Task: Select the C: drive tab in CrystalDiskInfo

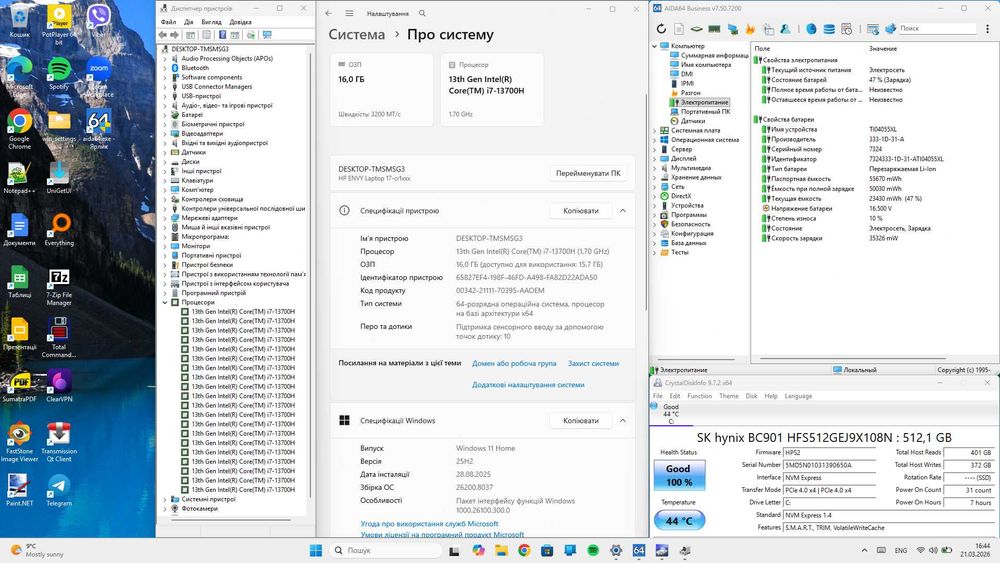Action: 671,414
